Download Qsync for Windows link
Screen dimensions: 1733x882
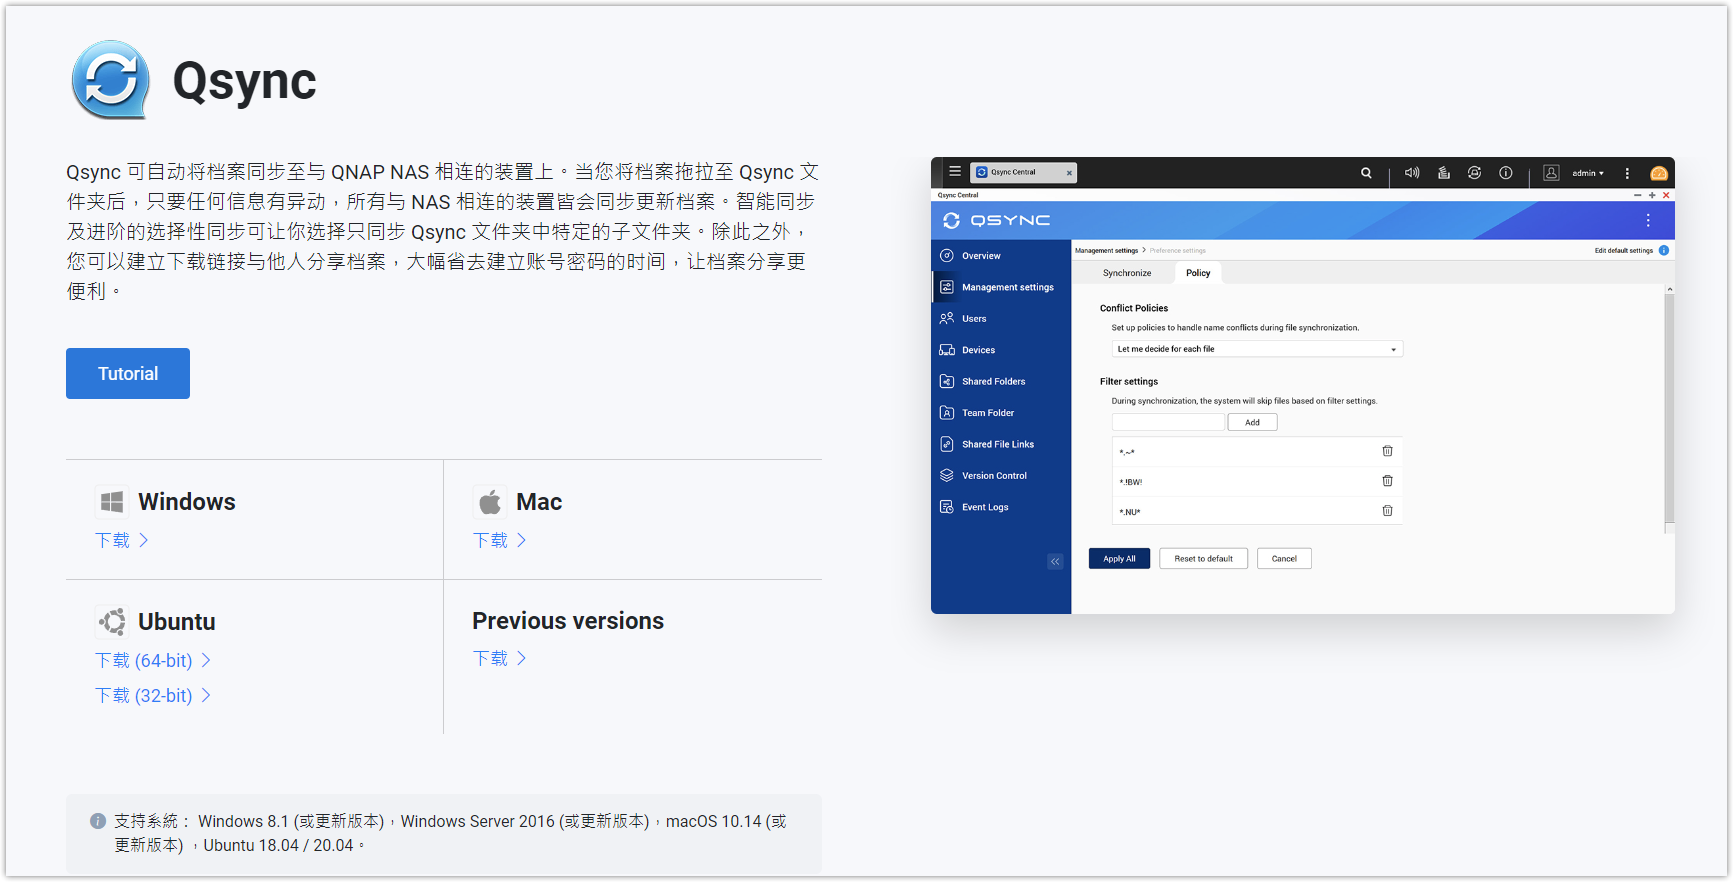click(x=121, y=540)
